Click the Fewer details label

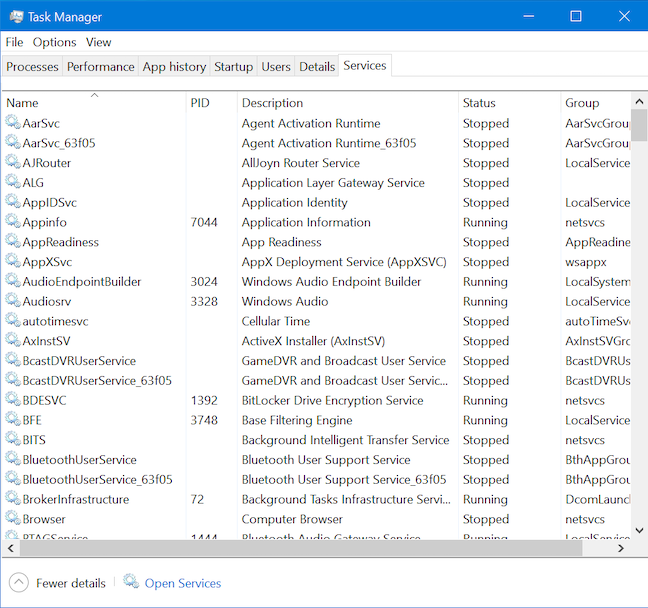coord(71,583)
